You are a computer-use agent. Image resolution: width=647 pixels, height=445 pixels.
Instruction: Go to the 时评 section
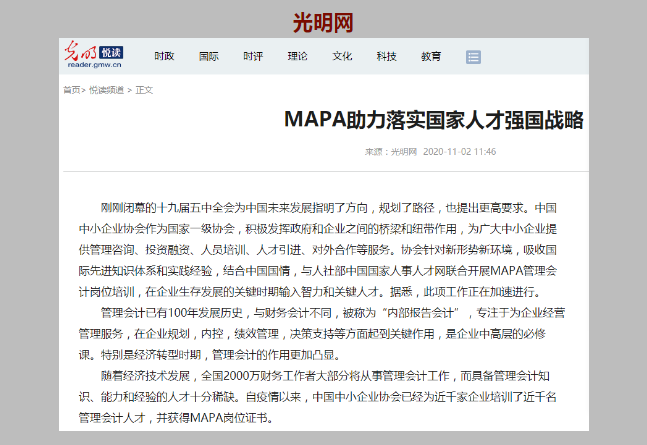pyautogui.click(x=253, y=56)
